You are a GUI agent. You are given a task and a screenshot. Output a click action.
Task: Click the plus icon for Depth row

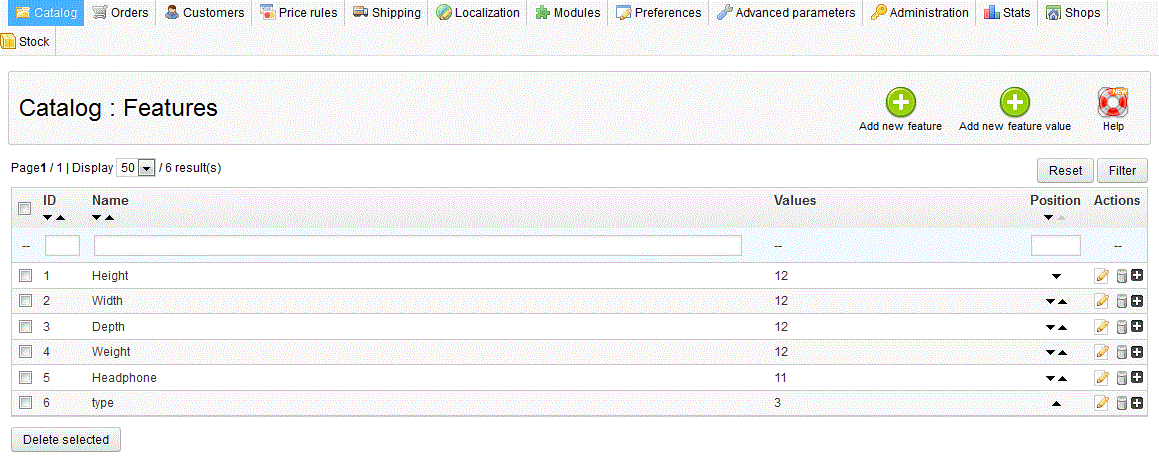(x=1137, y=327)
